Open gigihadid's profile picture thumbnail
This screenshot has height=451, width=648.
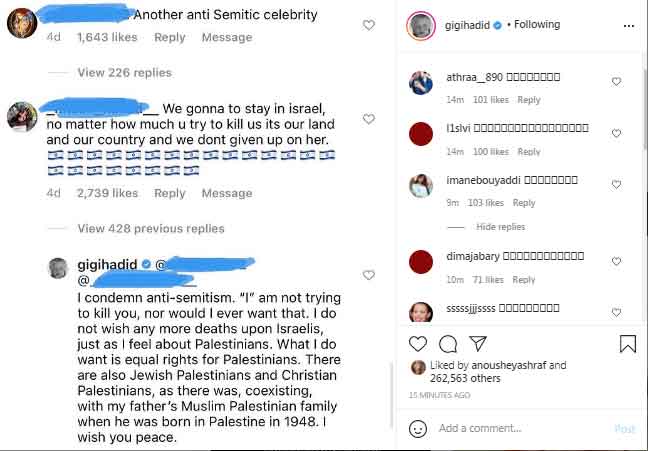click(421, 26)
